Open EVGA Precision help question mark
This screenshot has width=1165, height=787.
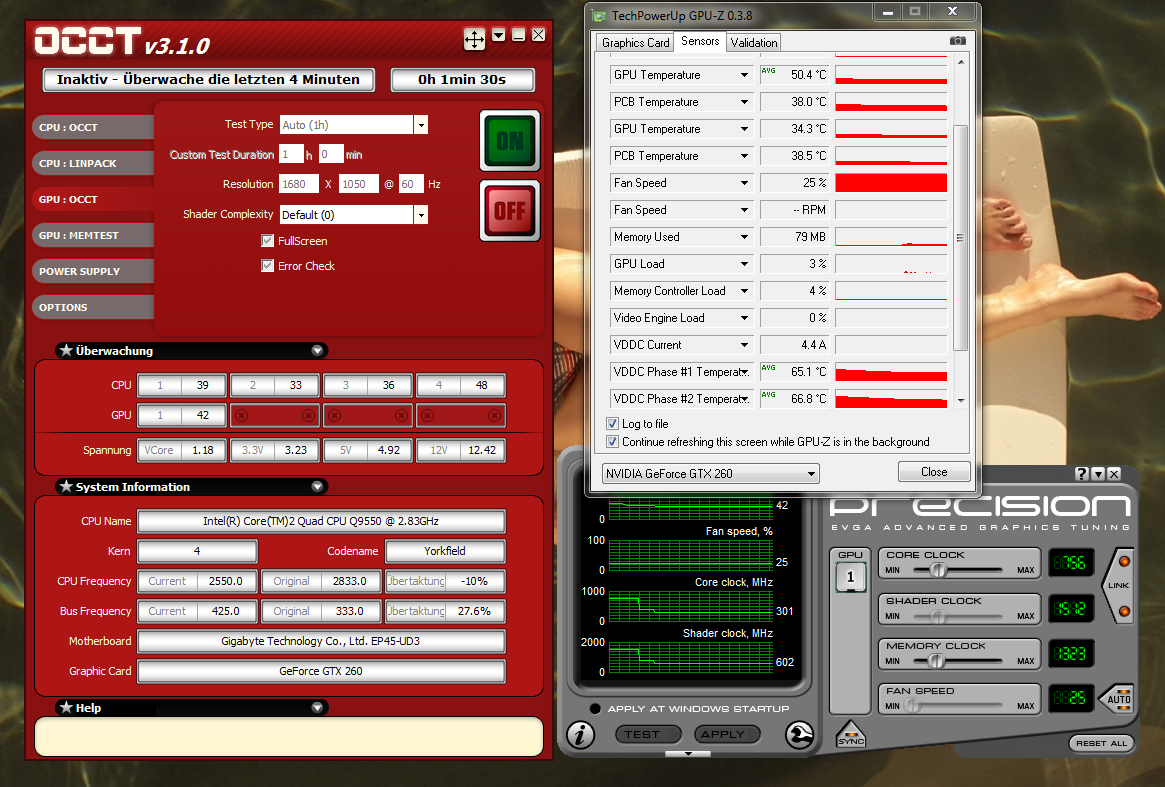tap(1083, 474)
